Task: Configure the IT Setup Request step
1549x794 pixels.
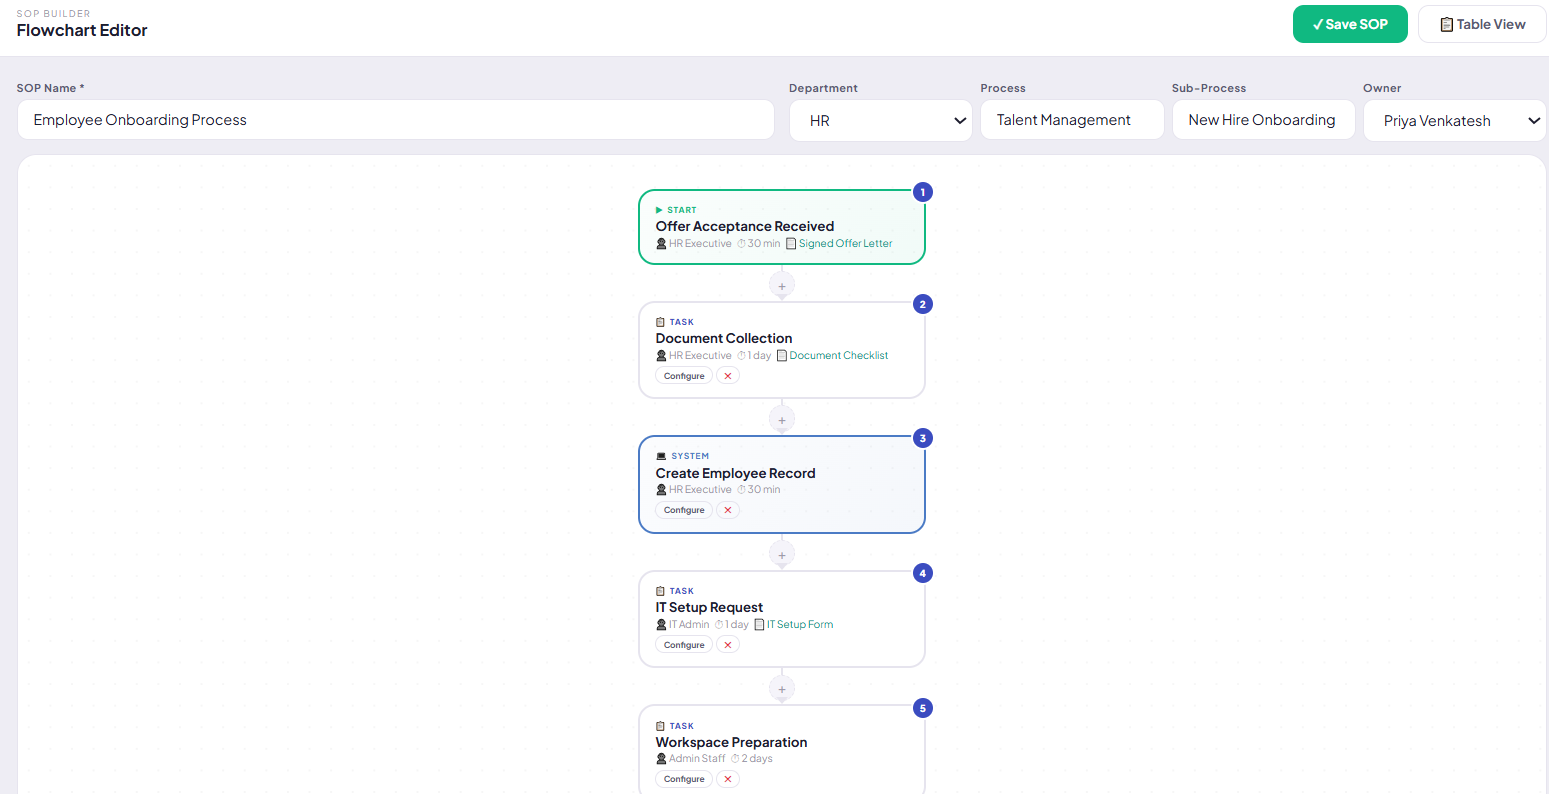Action: 684,645
